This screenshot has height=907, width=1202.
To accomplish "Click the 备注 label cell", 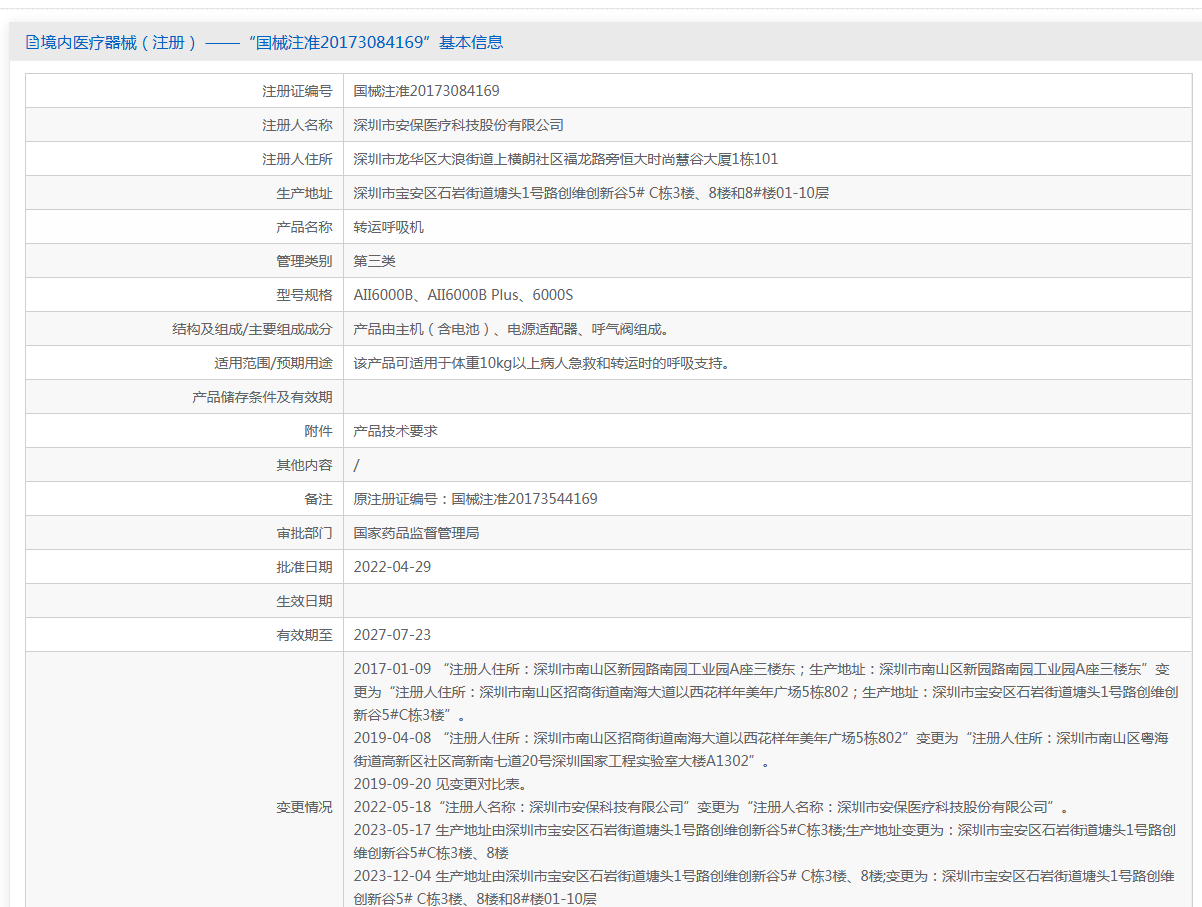I will point(184,499).
